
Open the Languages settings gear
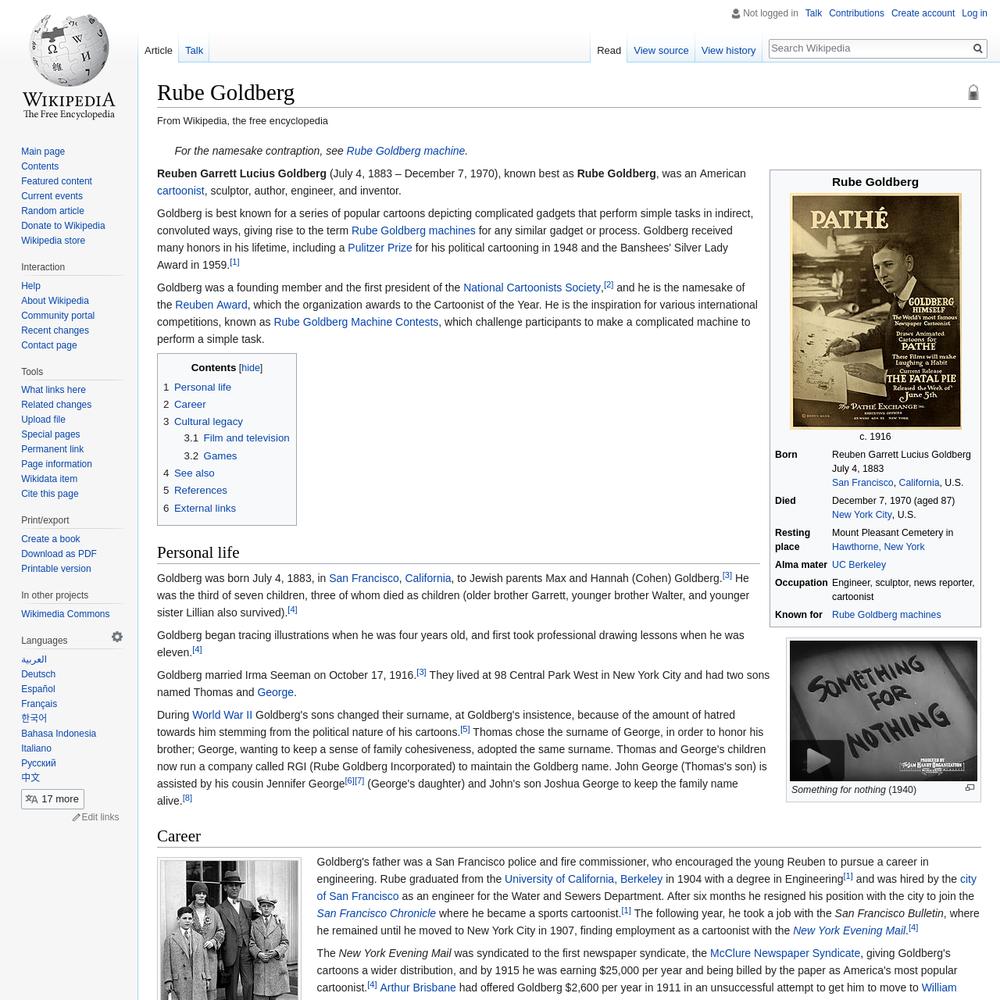click(x=117, y=637)
